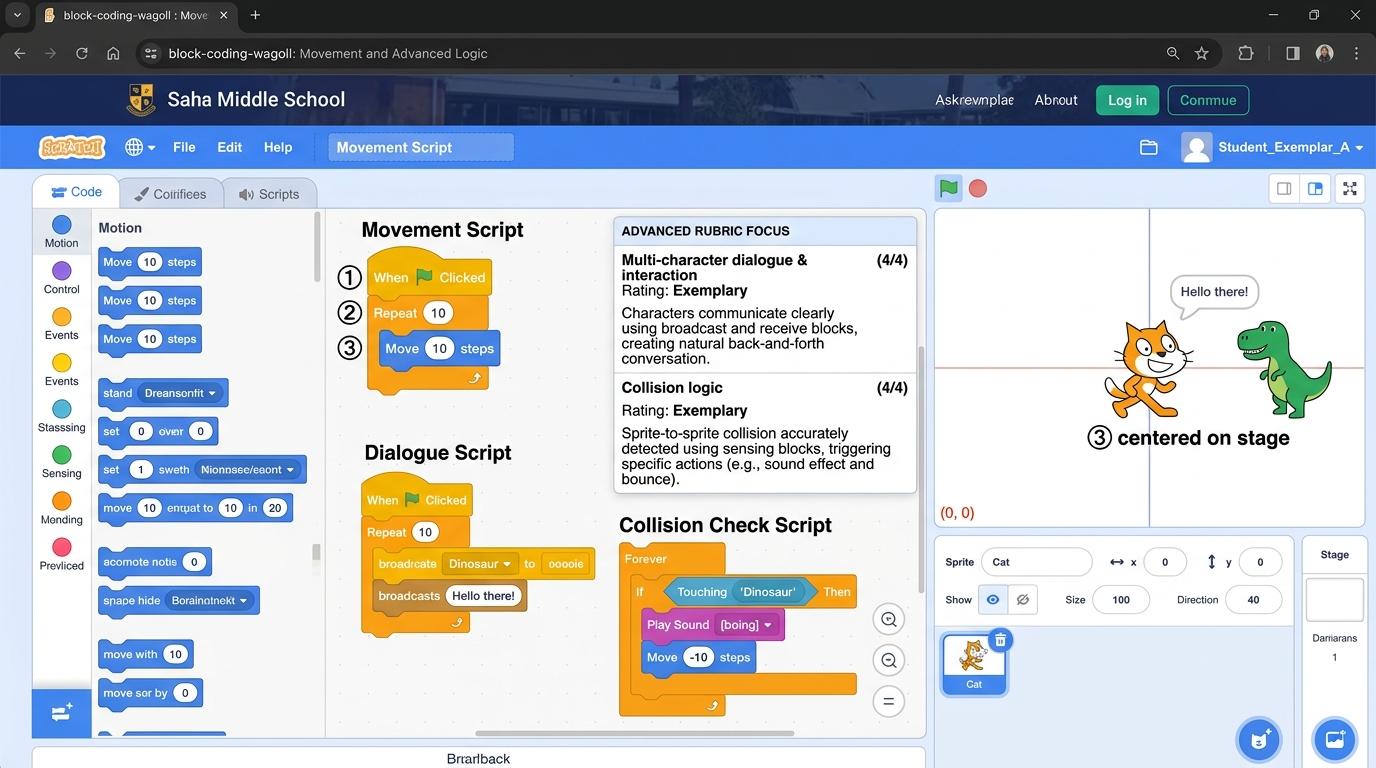The image size is (1376, 768).
Task: Select the Prevliced block category
Action: [61, 554]
